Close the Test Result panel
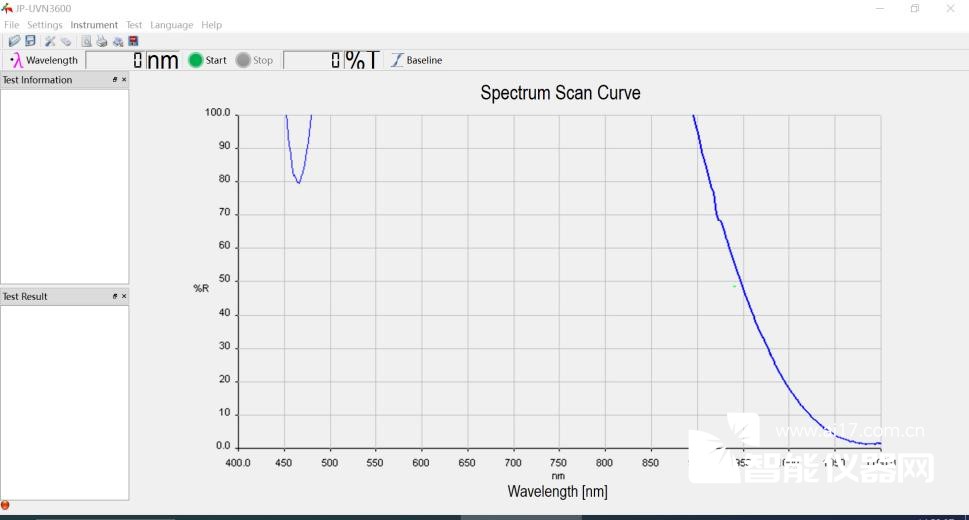The width and height of the screenshot is (969, 520). pyautogui.click(x=124, y=296)
